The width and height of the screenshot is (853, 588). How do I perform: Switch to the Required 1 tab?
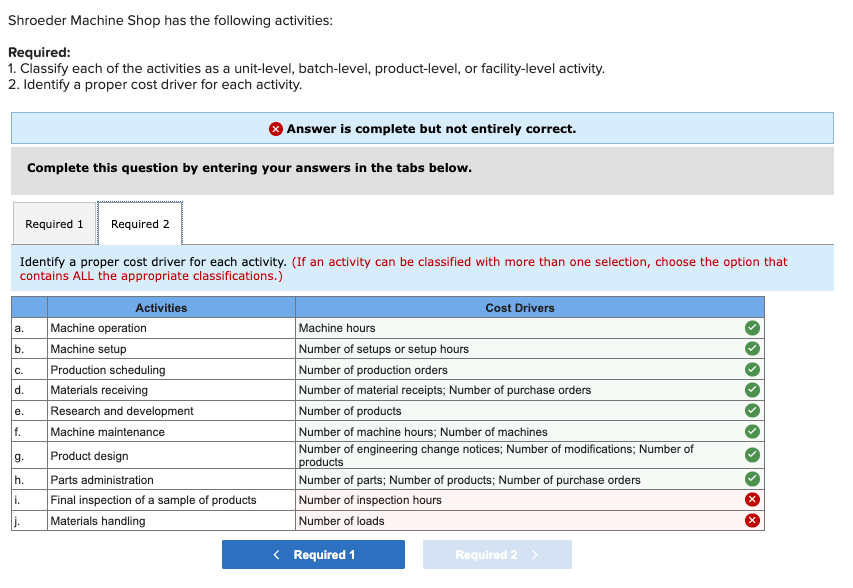point(54,224)
